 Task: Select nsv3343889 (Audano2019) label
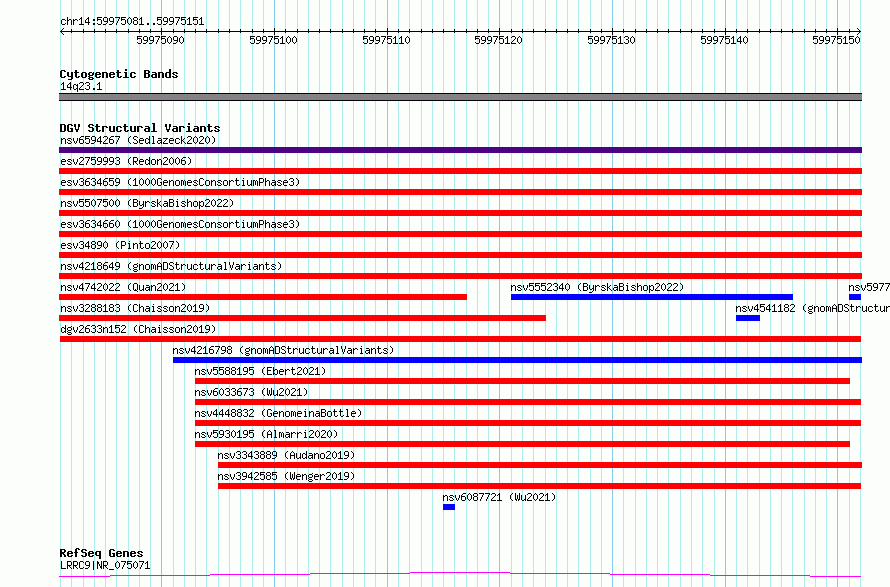286,455
